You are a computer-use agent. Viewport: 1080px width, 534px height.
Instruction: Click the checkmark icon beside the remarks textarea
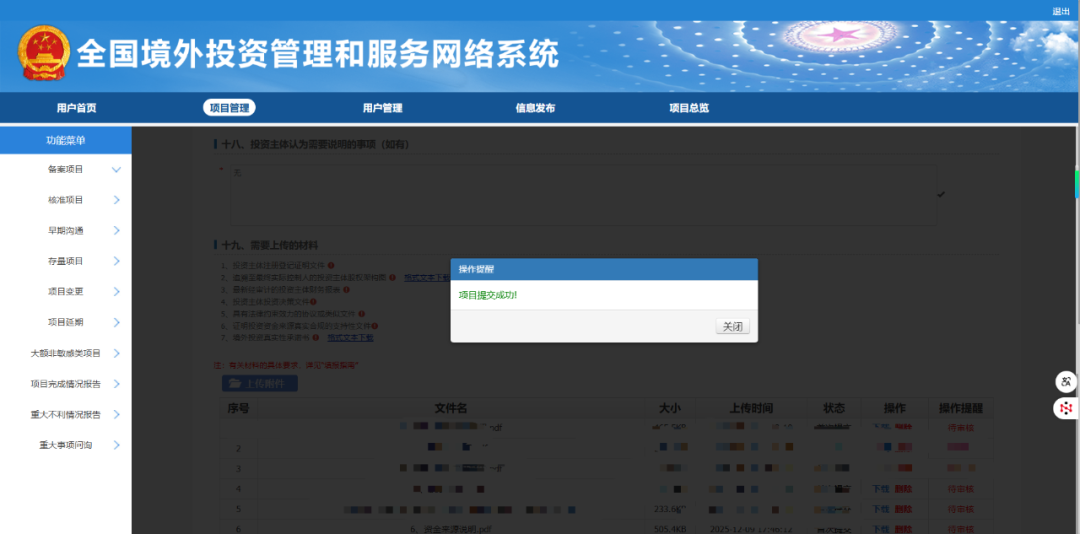pos(941,194)
